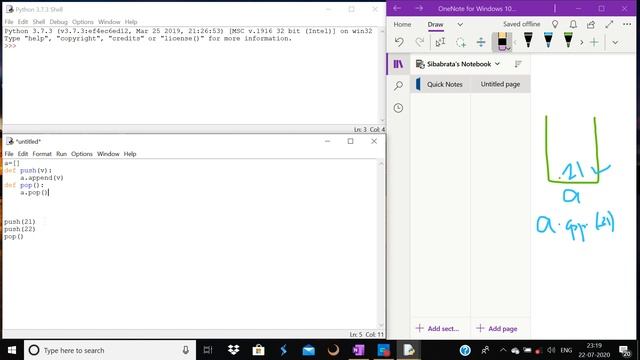Open Run menu in untitled editor
The width and height of the screenshot is (640, 360).
click(61, 154)
